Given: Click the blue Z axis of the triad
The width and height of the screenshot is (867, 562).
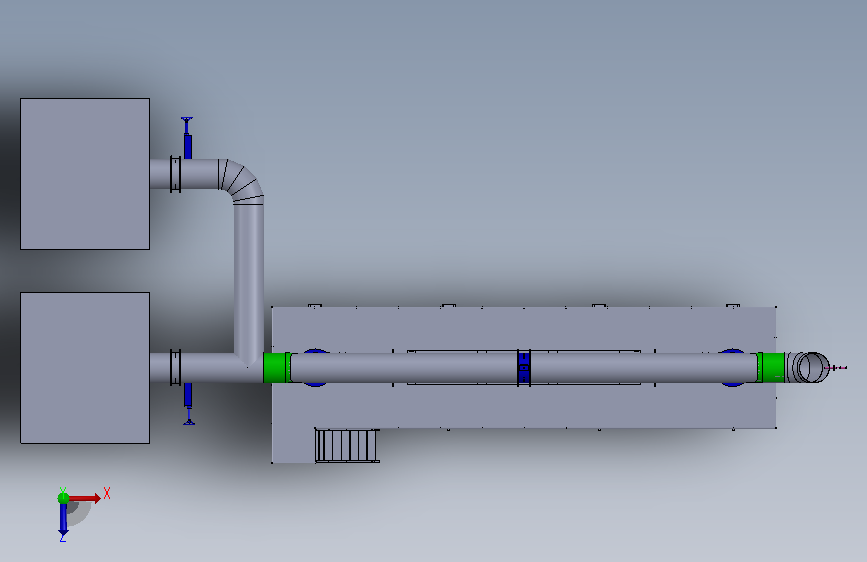Looking at the screenshot, I should [64, 520].
